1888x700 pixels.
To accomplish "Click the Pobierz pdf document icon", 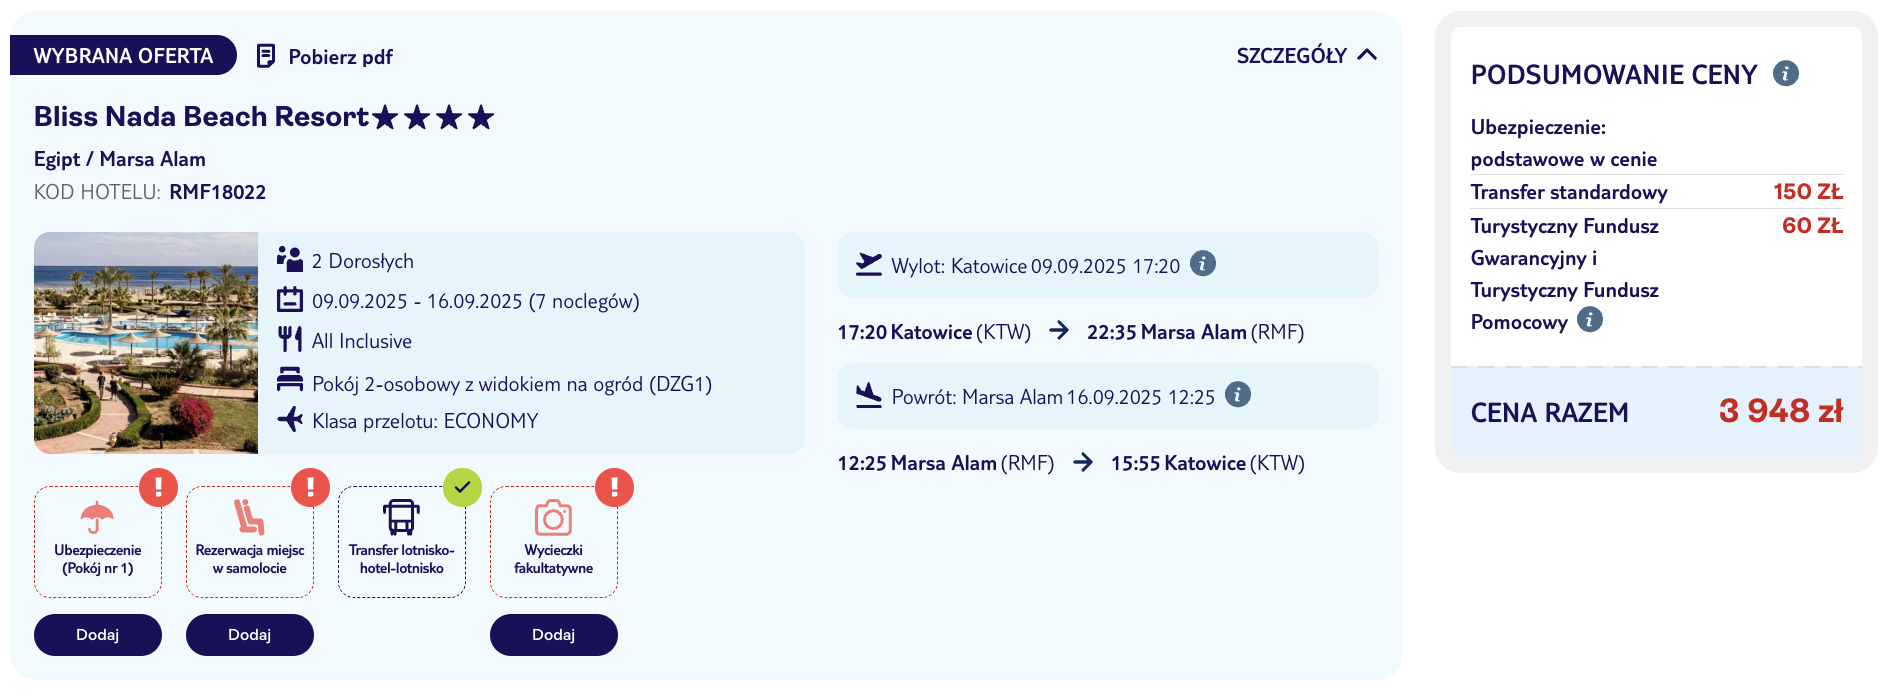I will (x=265, y=56).
